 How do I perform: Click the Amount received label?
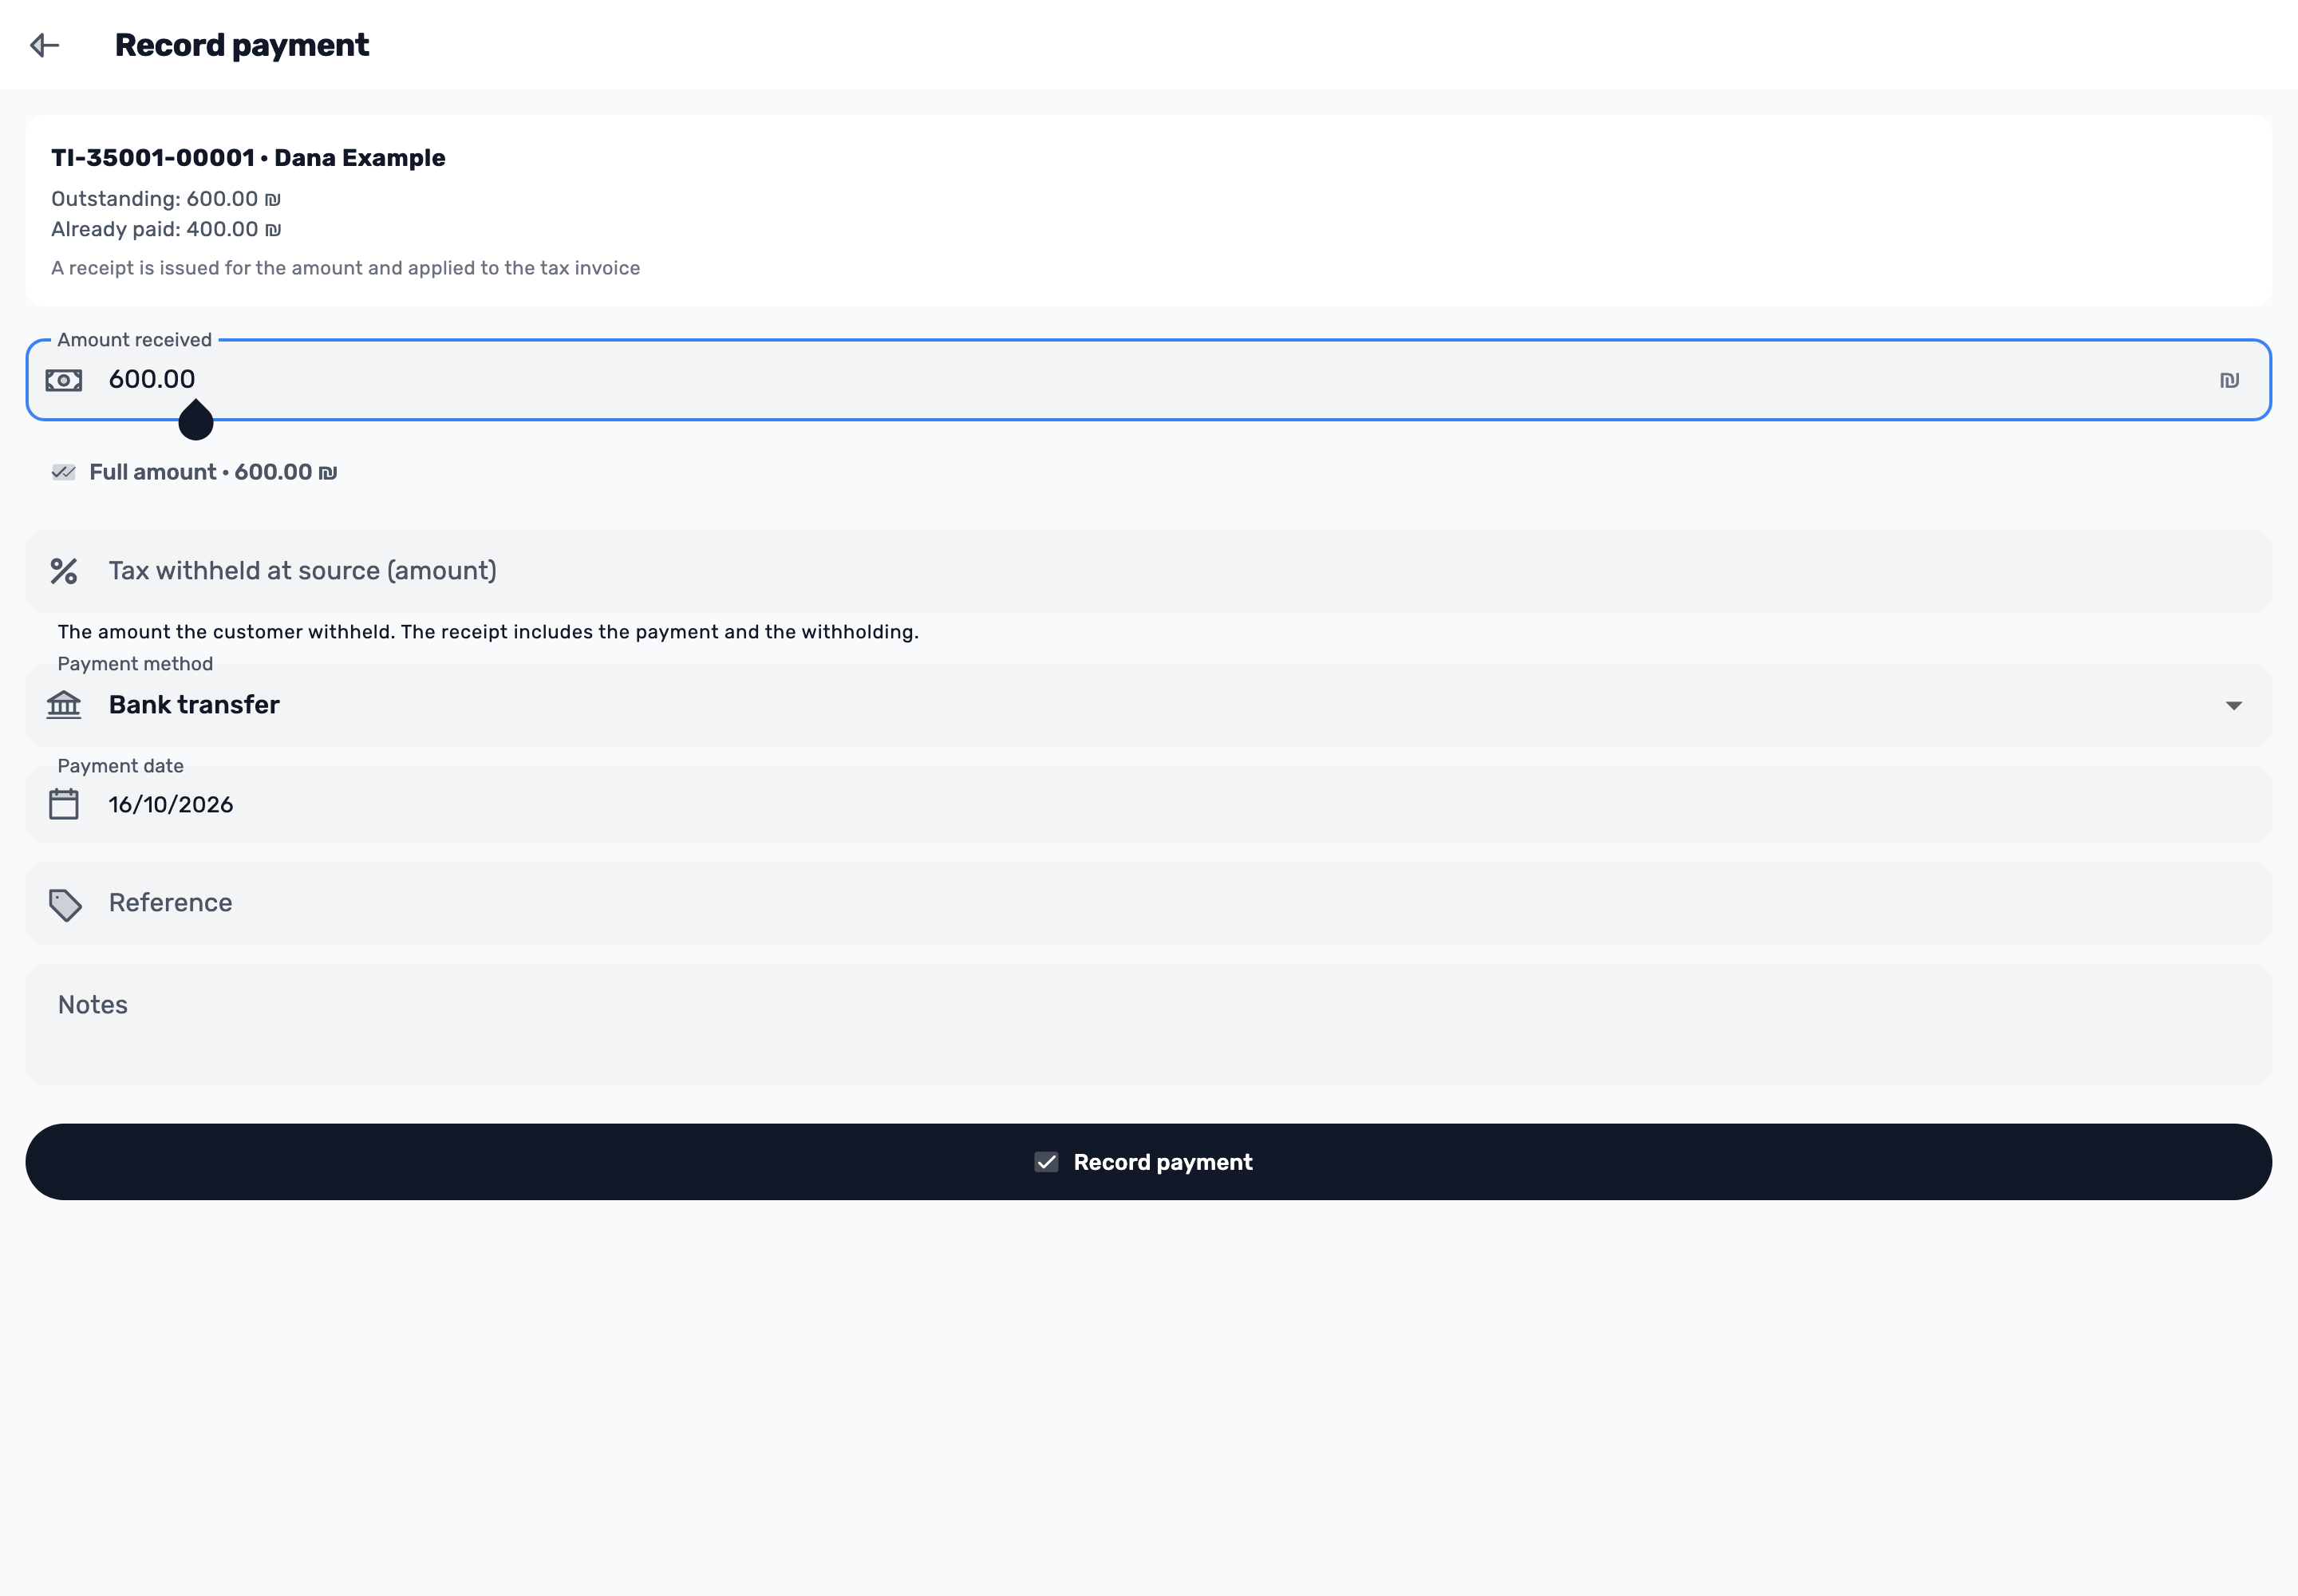pos(134,340)
